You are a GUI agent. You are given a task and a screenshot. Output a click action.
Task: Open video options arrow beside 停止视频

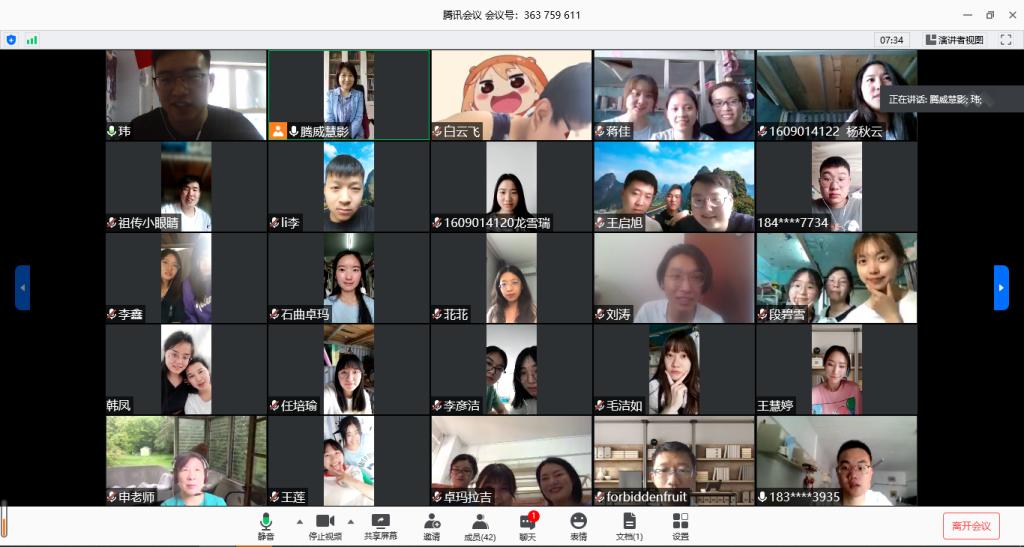350,522
